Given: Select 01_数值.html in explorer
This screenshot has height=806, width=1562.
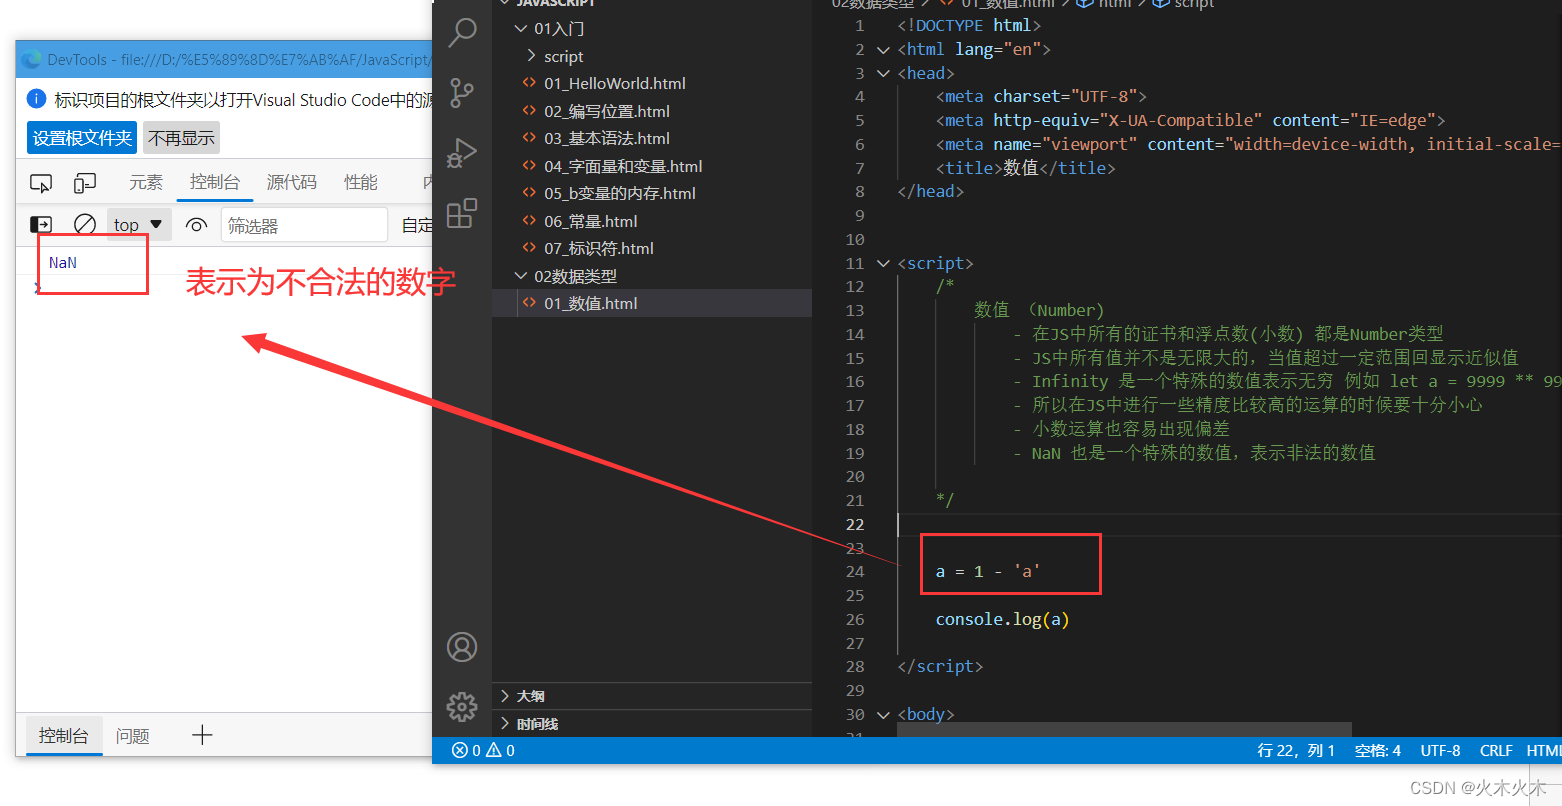Looking at the screenshot, I should (x=652, y=304).
